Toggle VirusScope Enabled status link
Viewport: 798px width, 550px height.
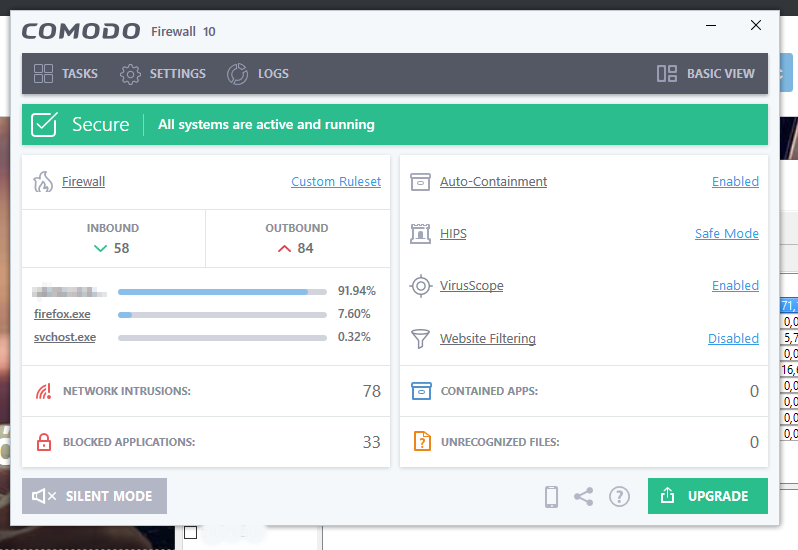(x=735, y=286)
